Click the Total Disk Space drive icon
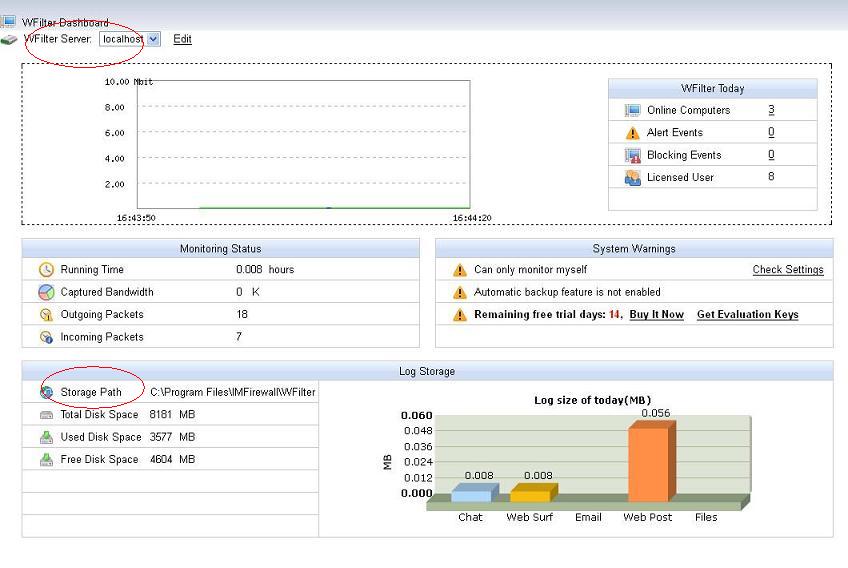This screenshot has width=848, height=568. (x=47, y=415)
